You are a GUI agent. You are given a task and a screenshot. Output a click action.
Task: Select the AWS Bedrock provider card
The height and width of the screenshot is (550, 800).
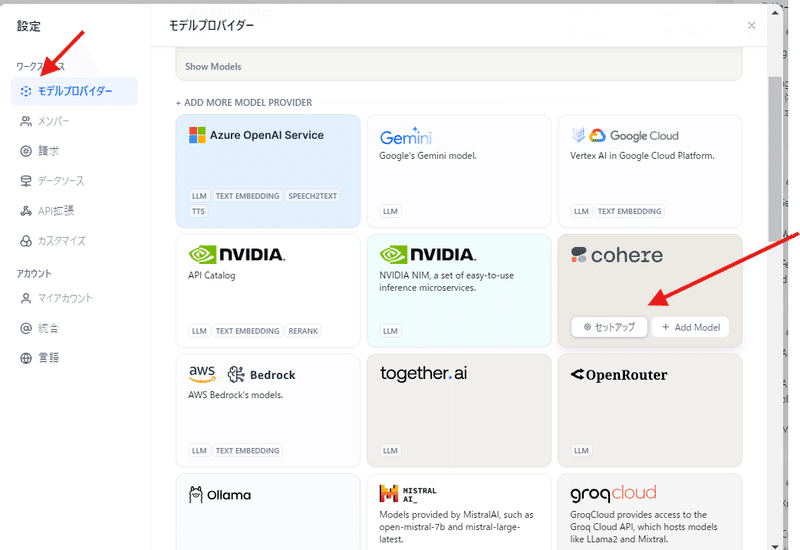267,410
